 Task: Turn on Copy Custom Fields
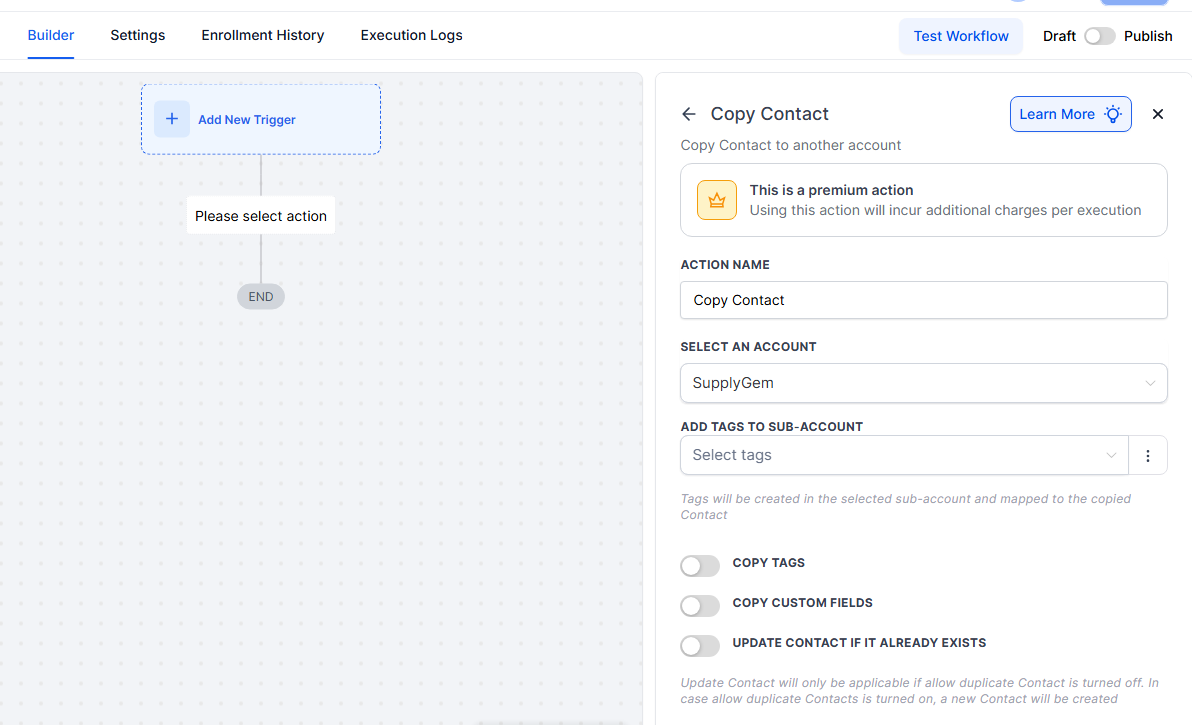click(700, 605)
